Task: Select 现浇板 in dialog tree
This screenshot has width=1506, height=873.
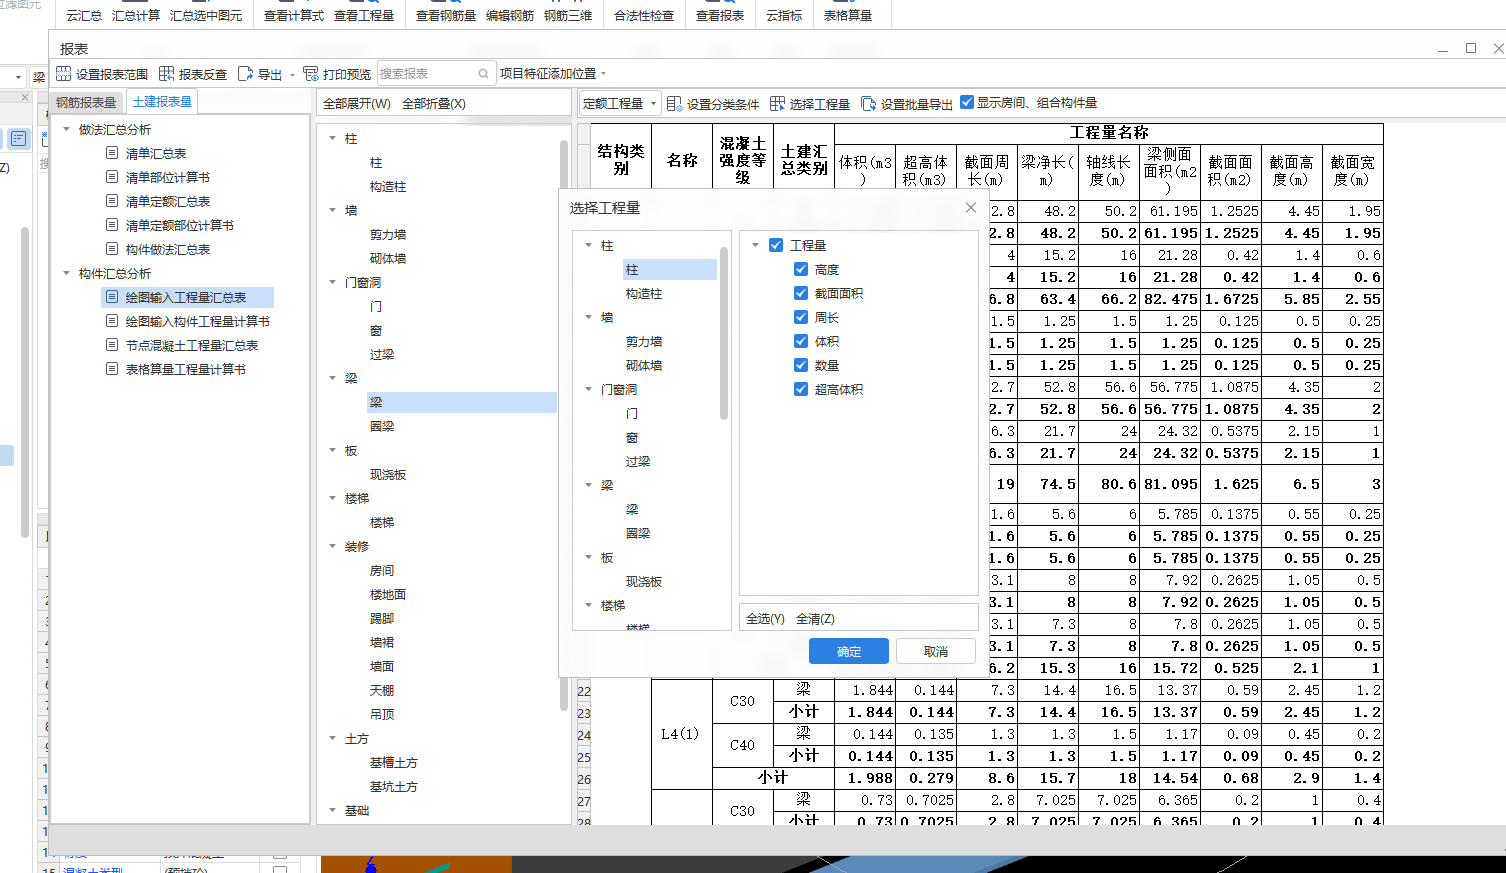Action: point(644,581)
